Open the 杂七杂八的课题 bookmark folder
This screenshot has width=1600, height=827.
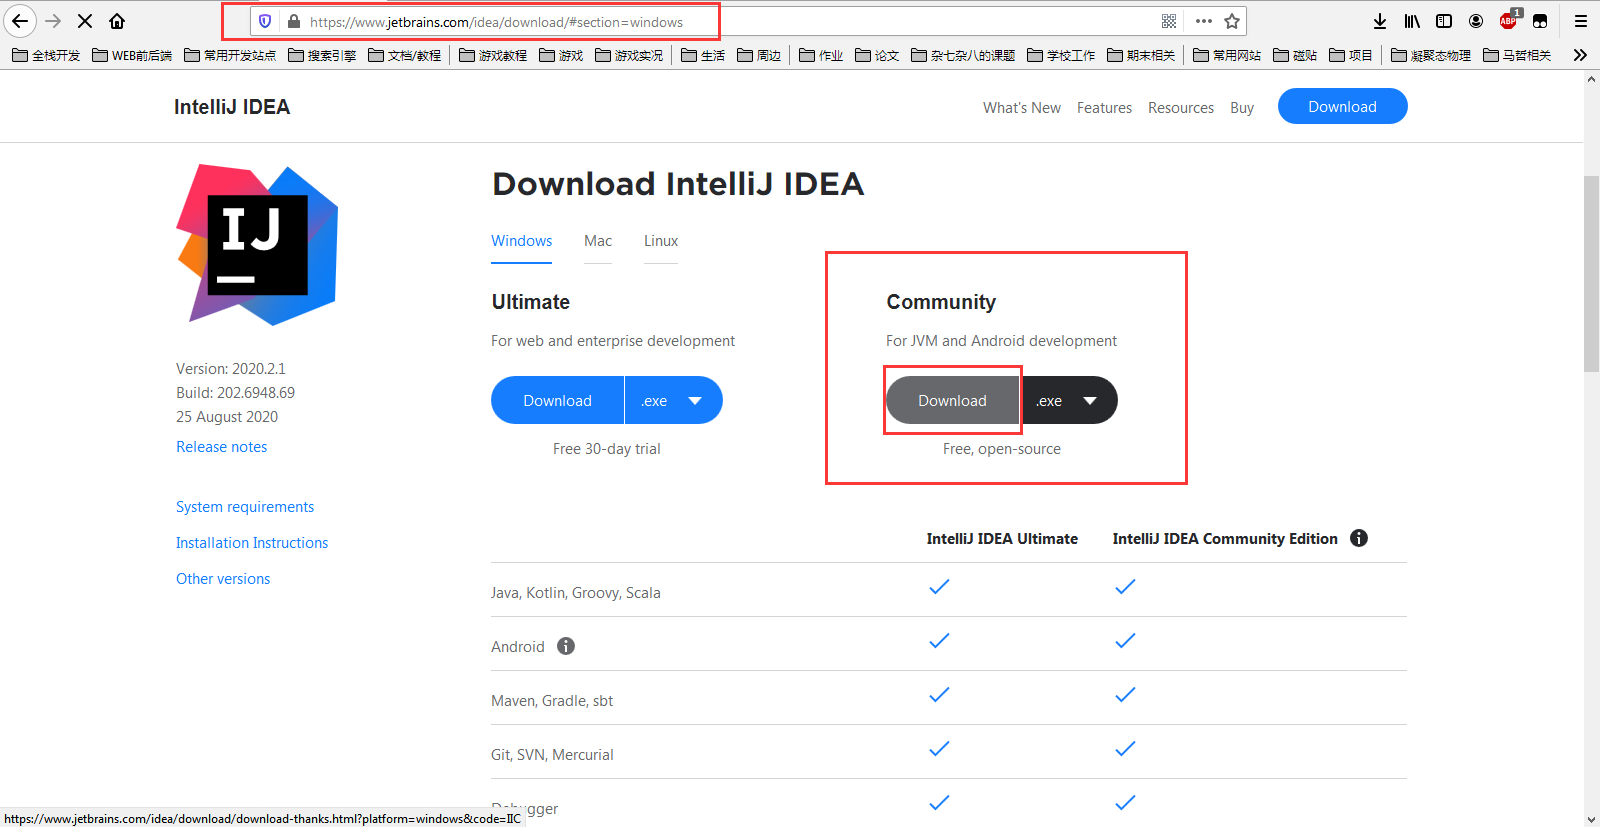[x=963, y=55]
